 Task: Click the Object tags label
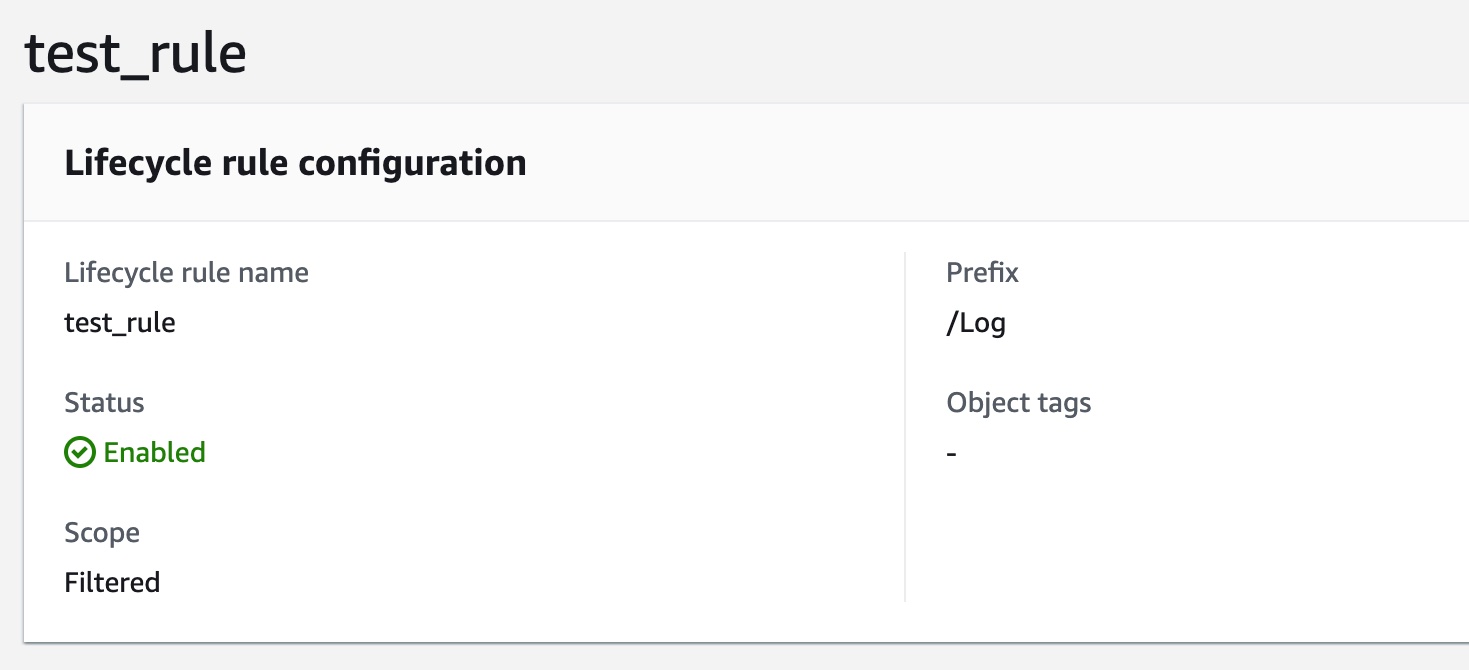coord(1019,402)
